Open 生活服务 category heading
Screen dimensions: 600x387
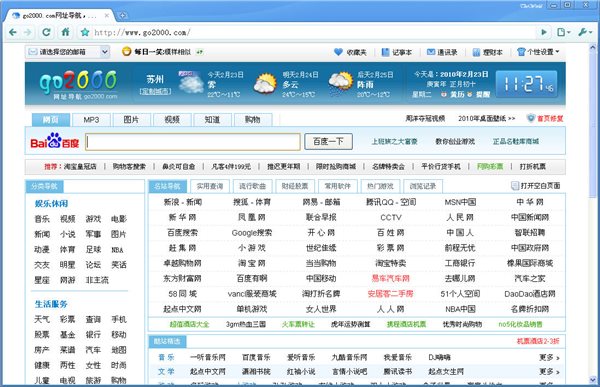(51, 304)
